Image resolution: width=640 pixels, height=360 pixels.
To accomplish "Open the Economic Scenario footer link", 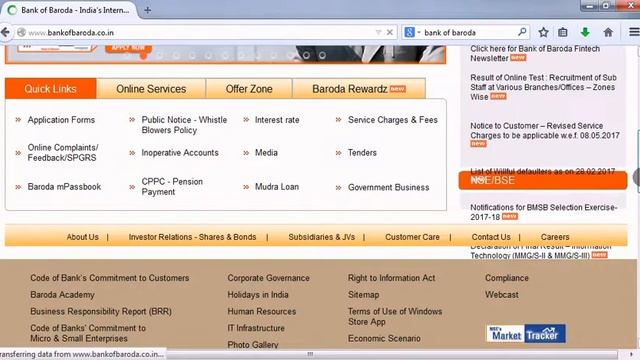I will [x=384, y=338].
